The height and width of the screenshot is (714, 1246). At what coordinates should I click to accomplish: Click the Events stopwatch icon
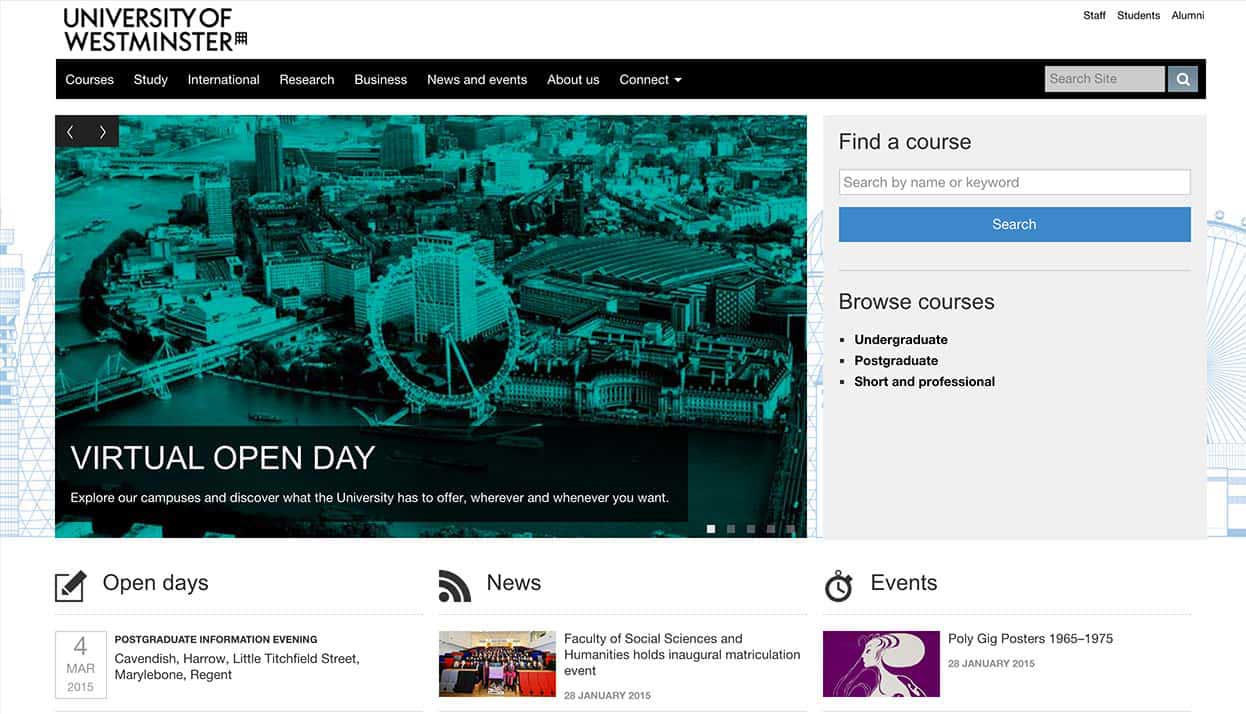838,587
